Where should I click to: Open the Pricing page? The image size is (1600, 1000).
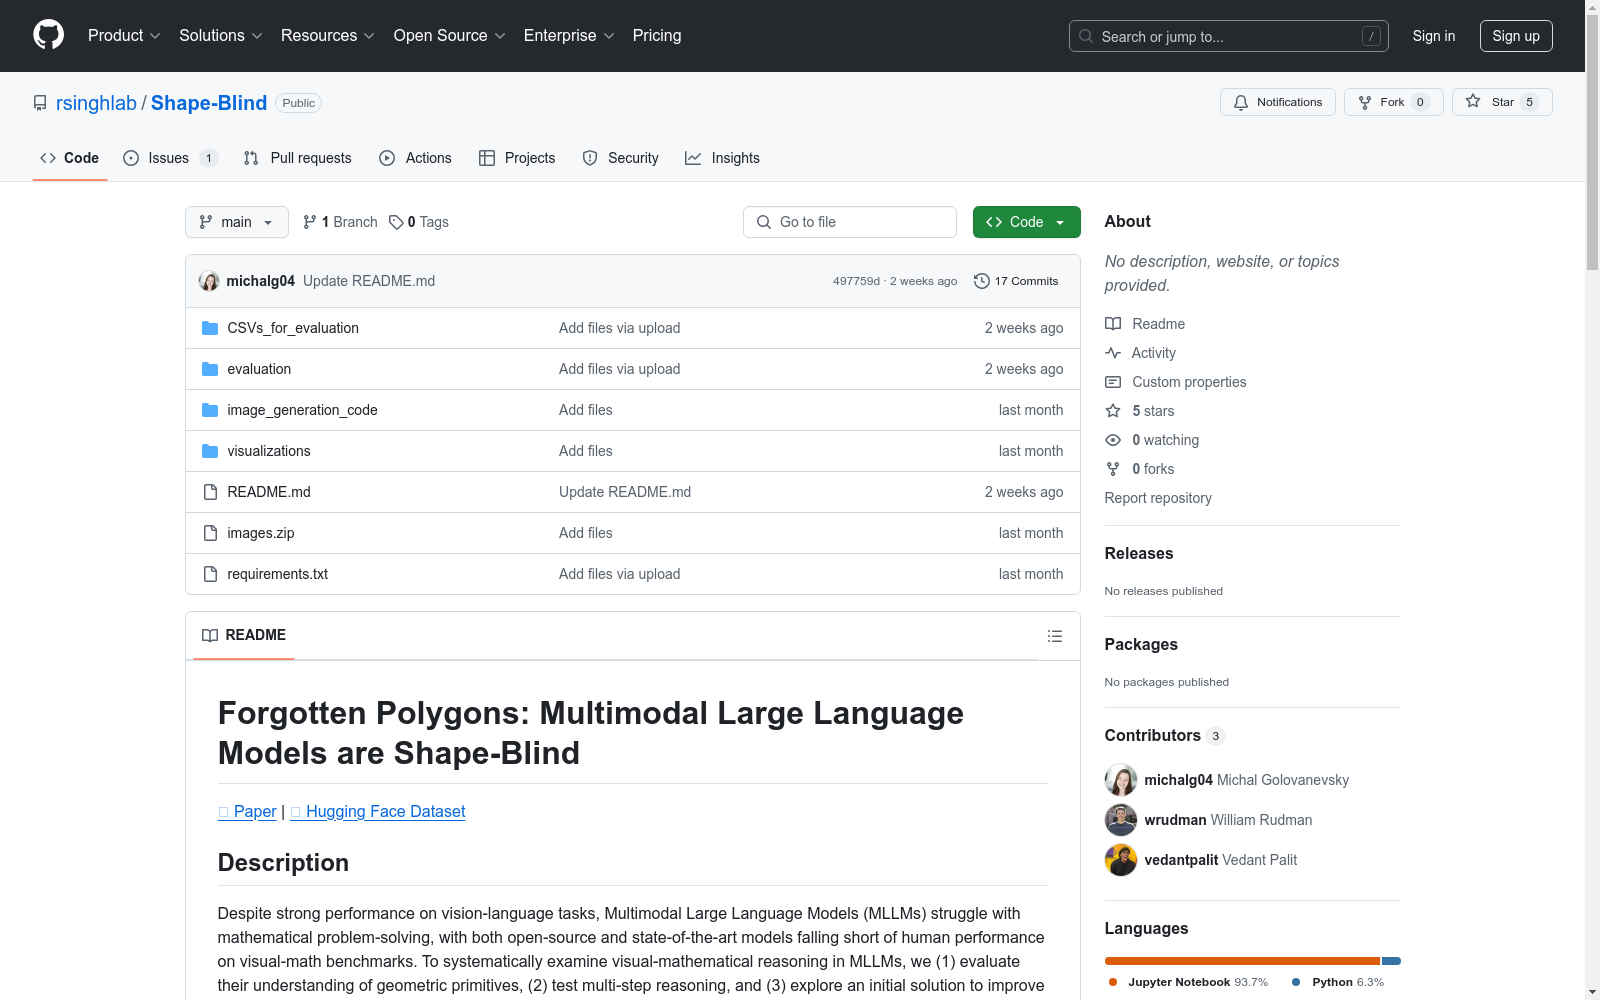(x=657, y=36)
